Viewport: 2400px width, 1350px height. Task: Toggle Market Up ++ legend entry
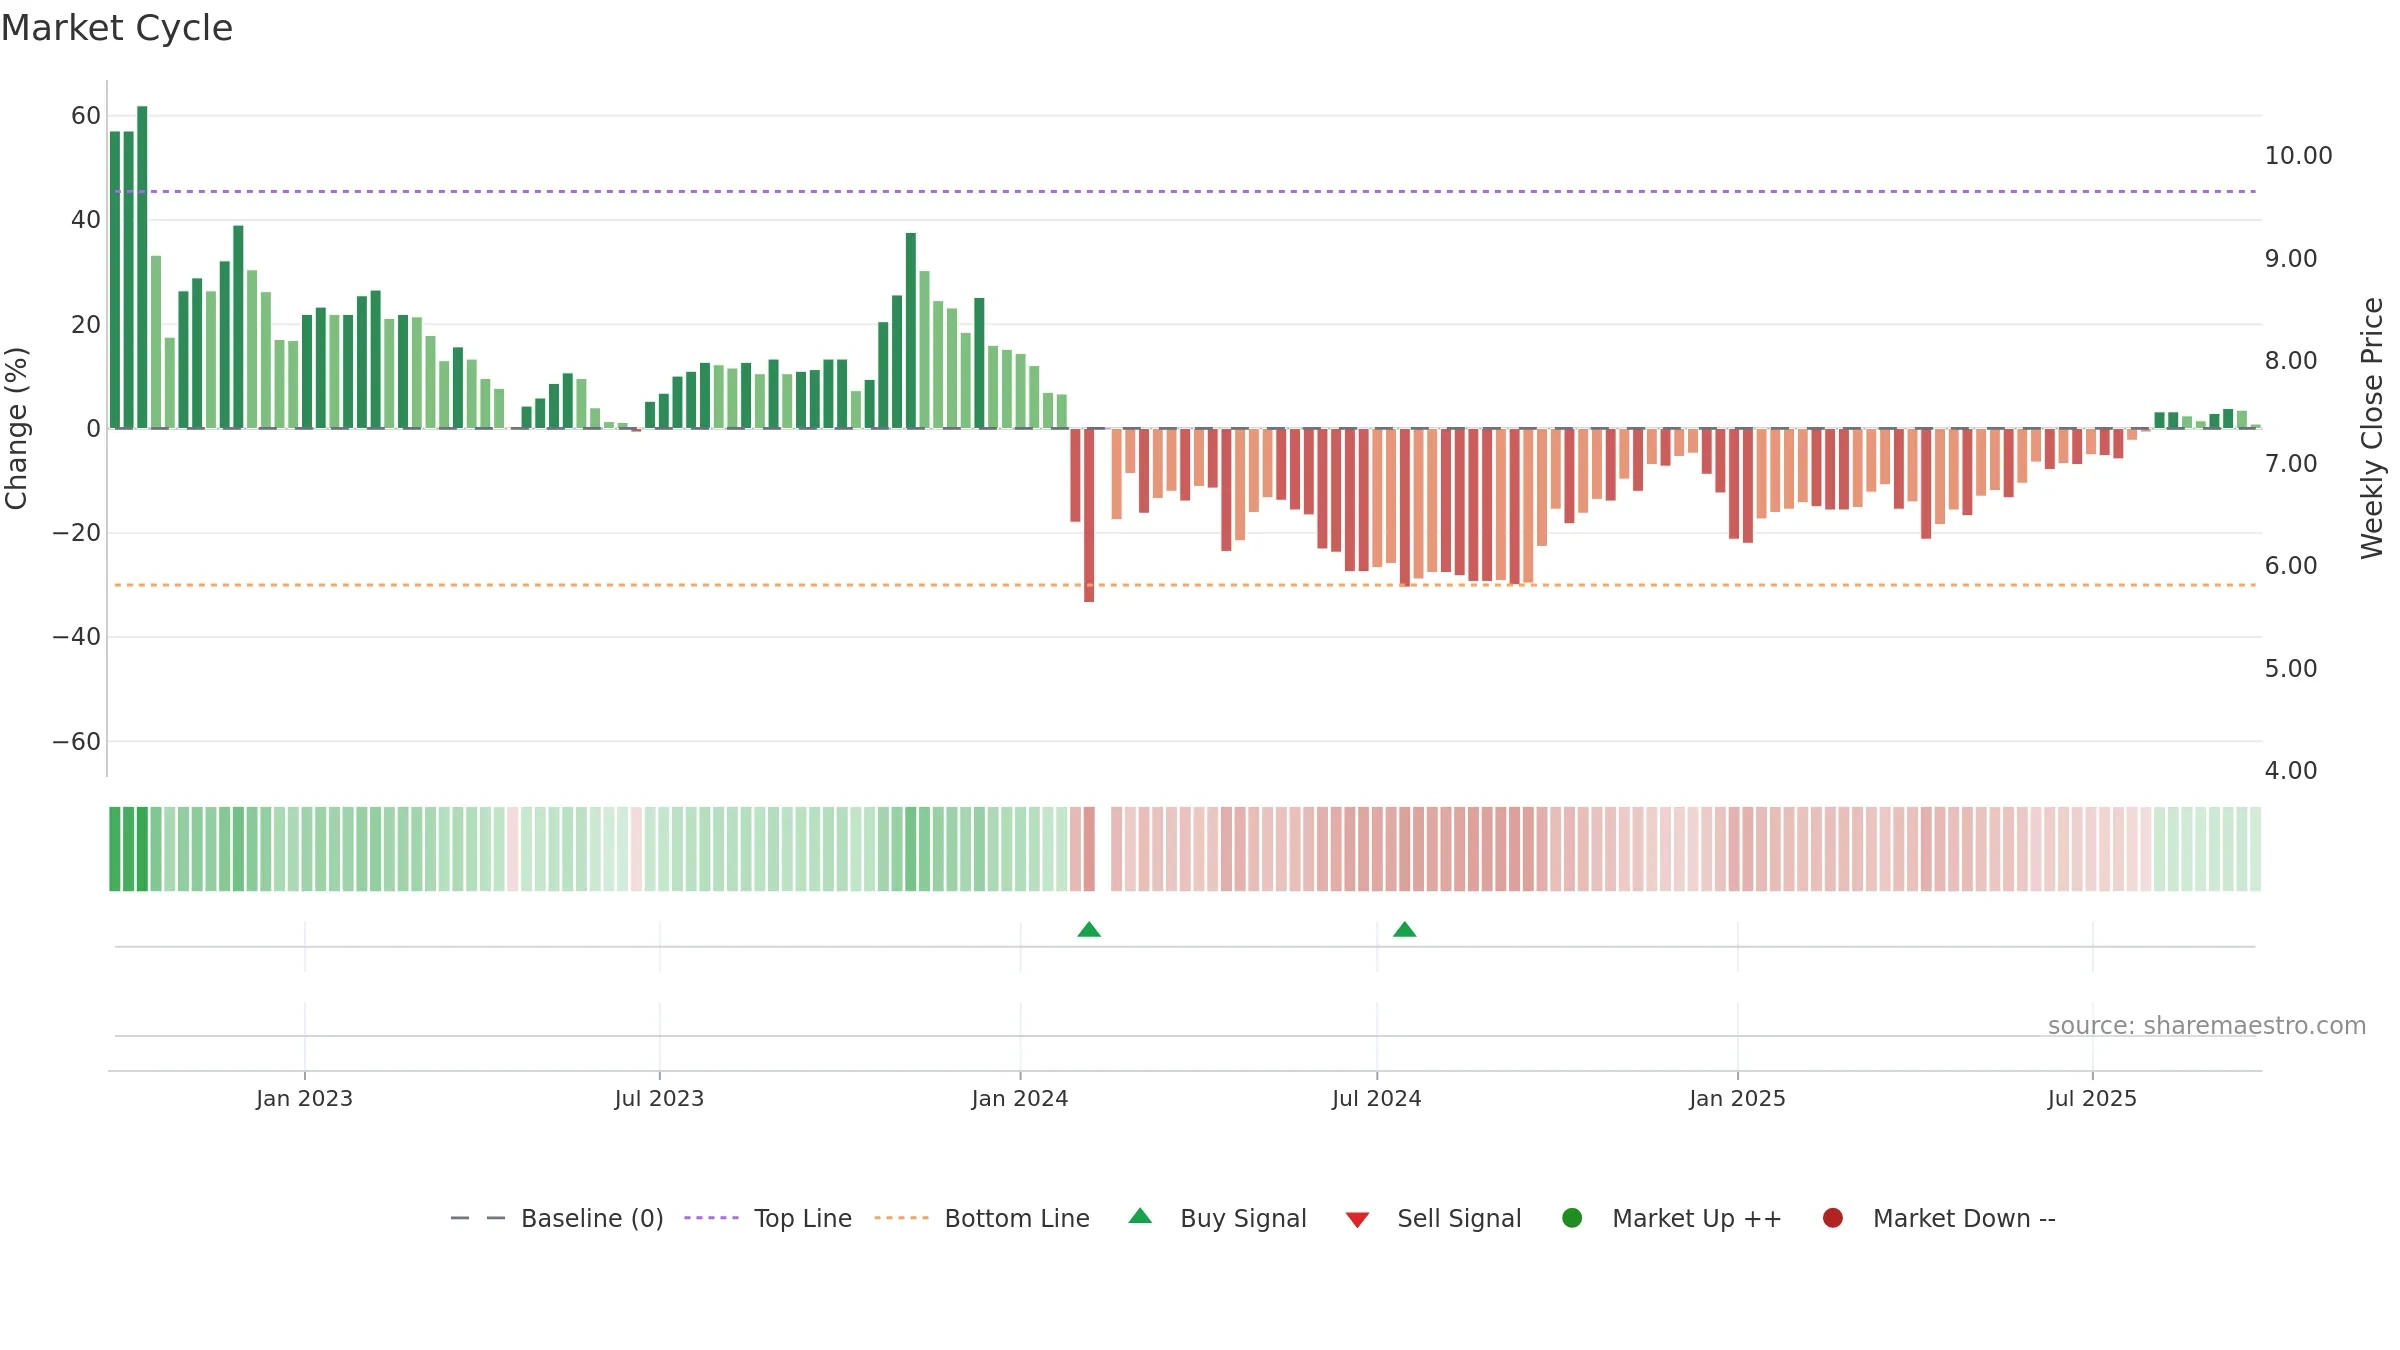tap(1671, 1218)
